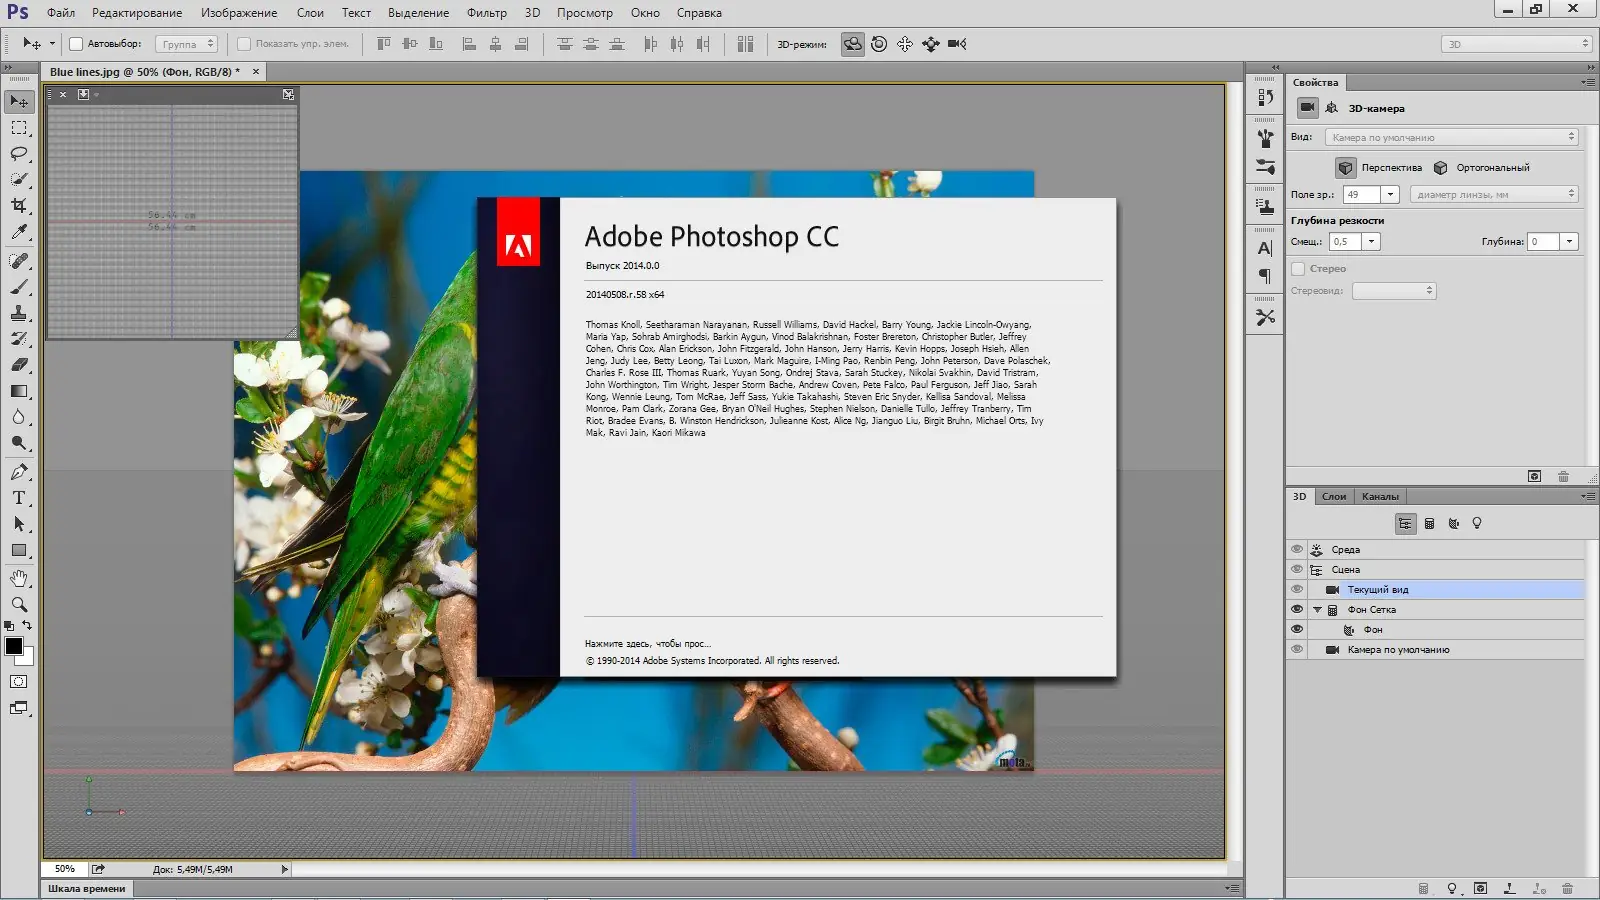The width and height of the screenshot is (1600, 900).
Task: Open the Смещ. value arrow
Action: [1372, 241]
